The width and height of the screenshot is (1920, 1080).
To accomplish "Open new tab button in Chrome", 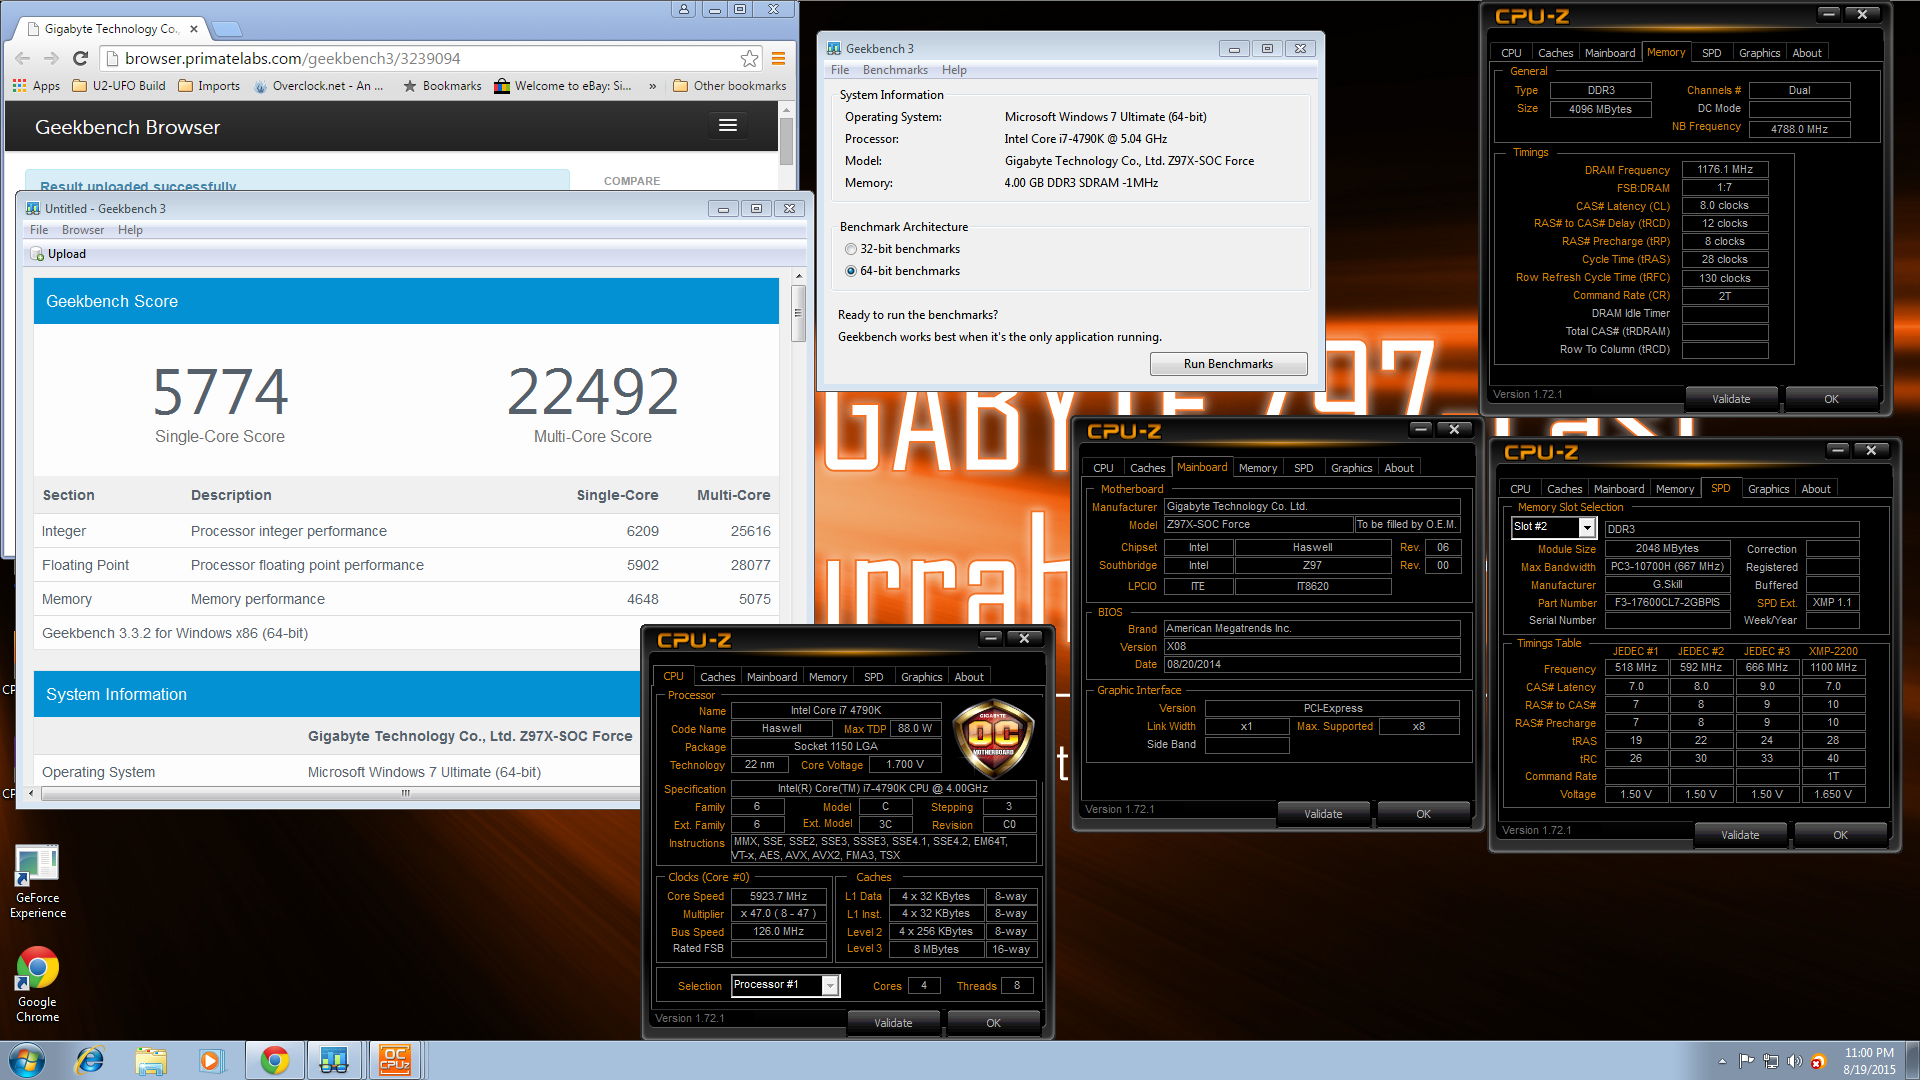I will [x=227, y=28].
